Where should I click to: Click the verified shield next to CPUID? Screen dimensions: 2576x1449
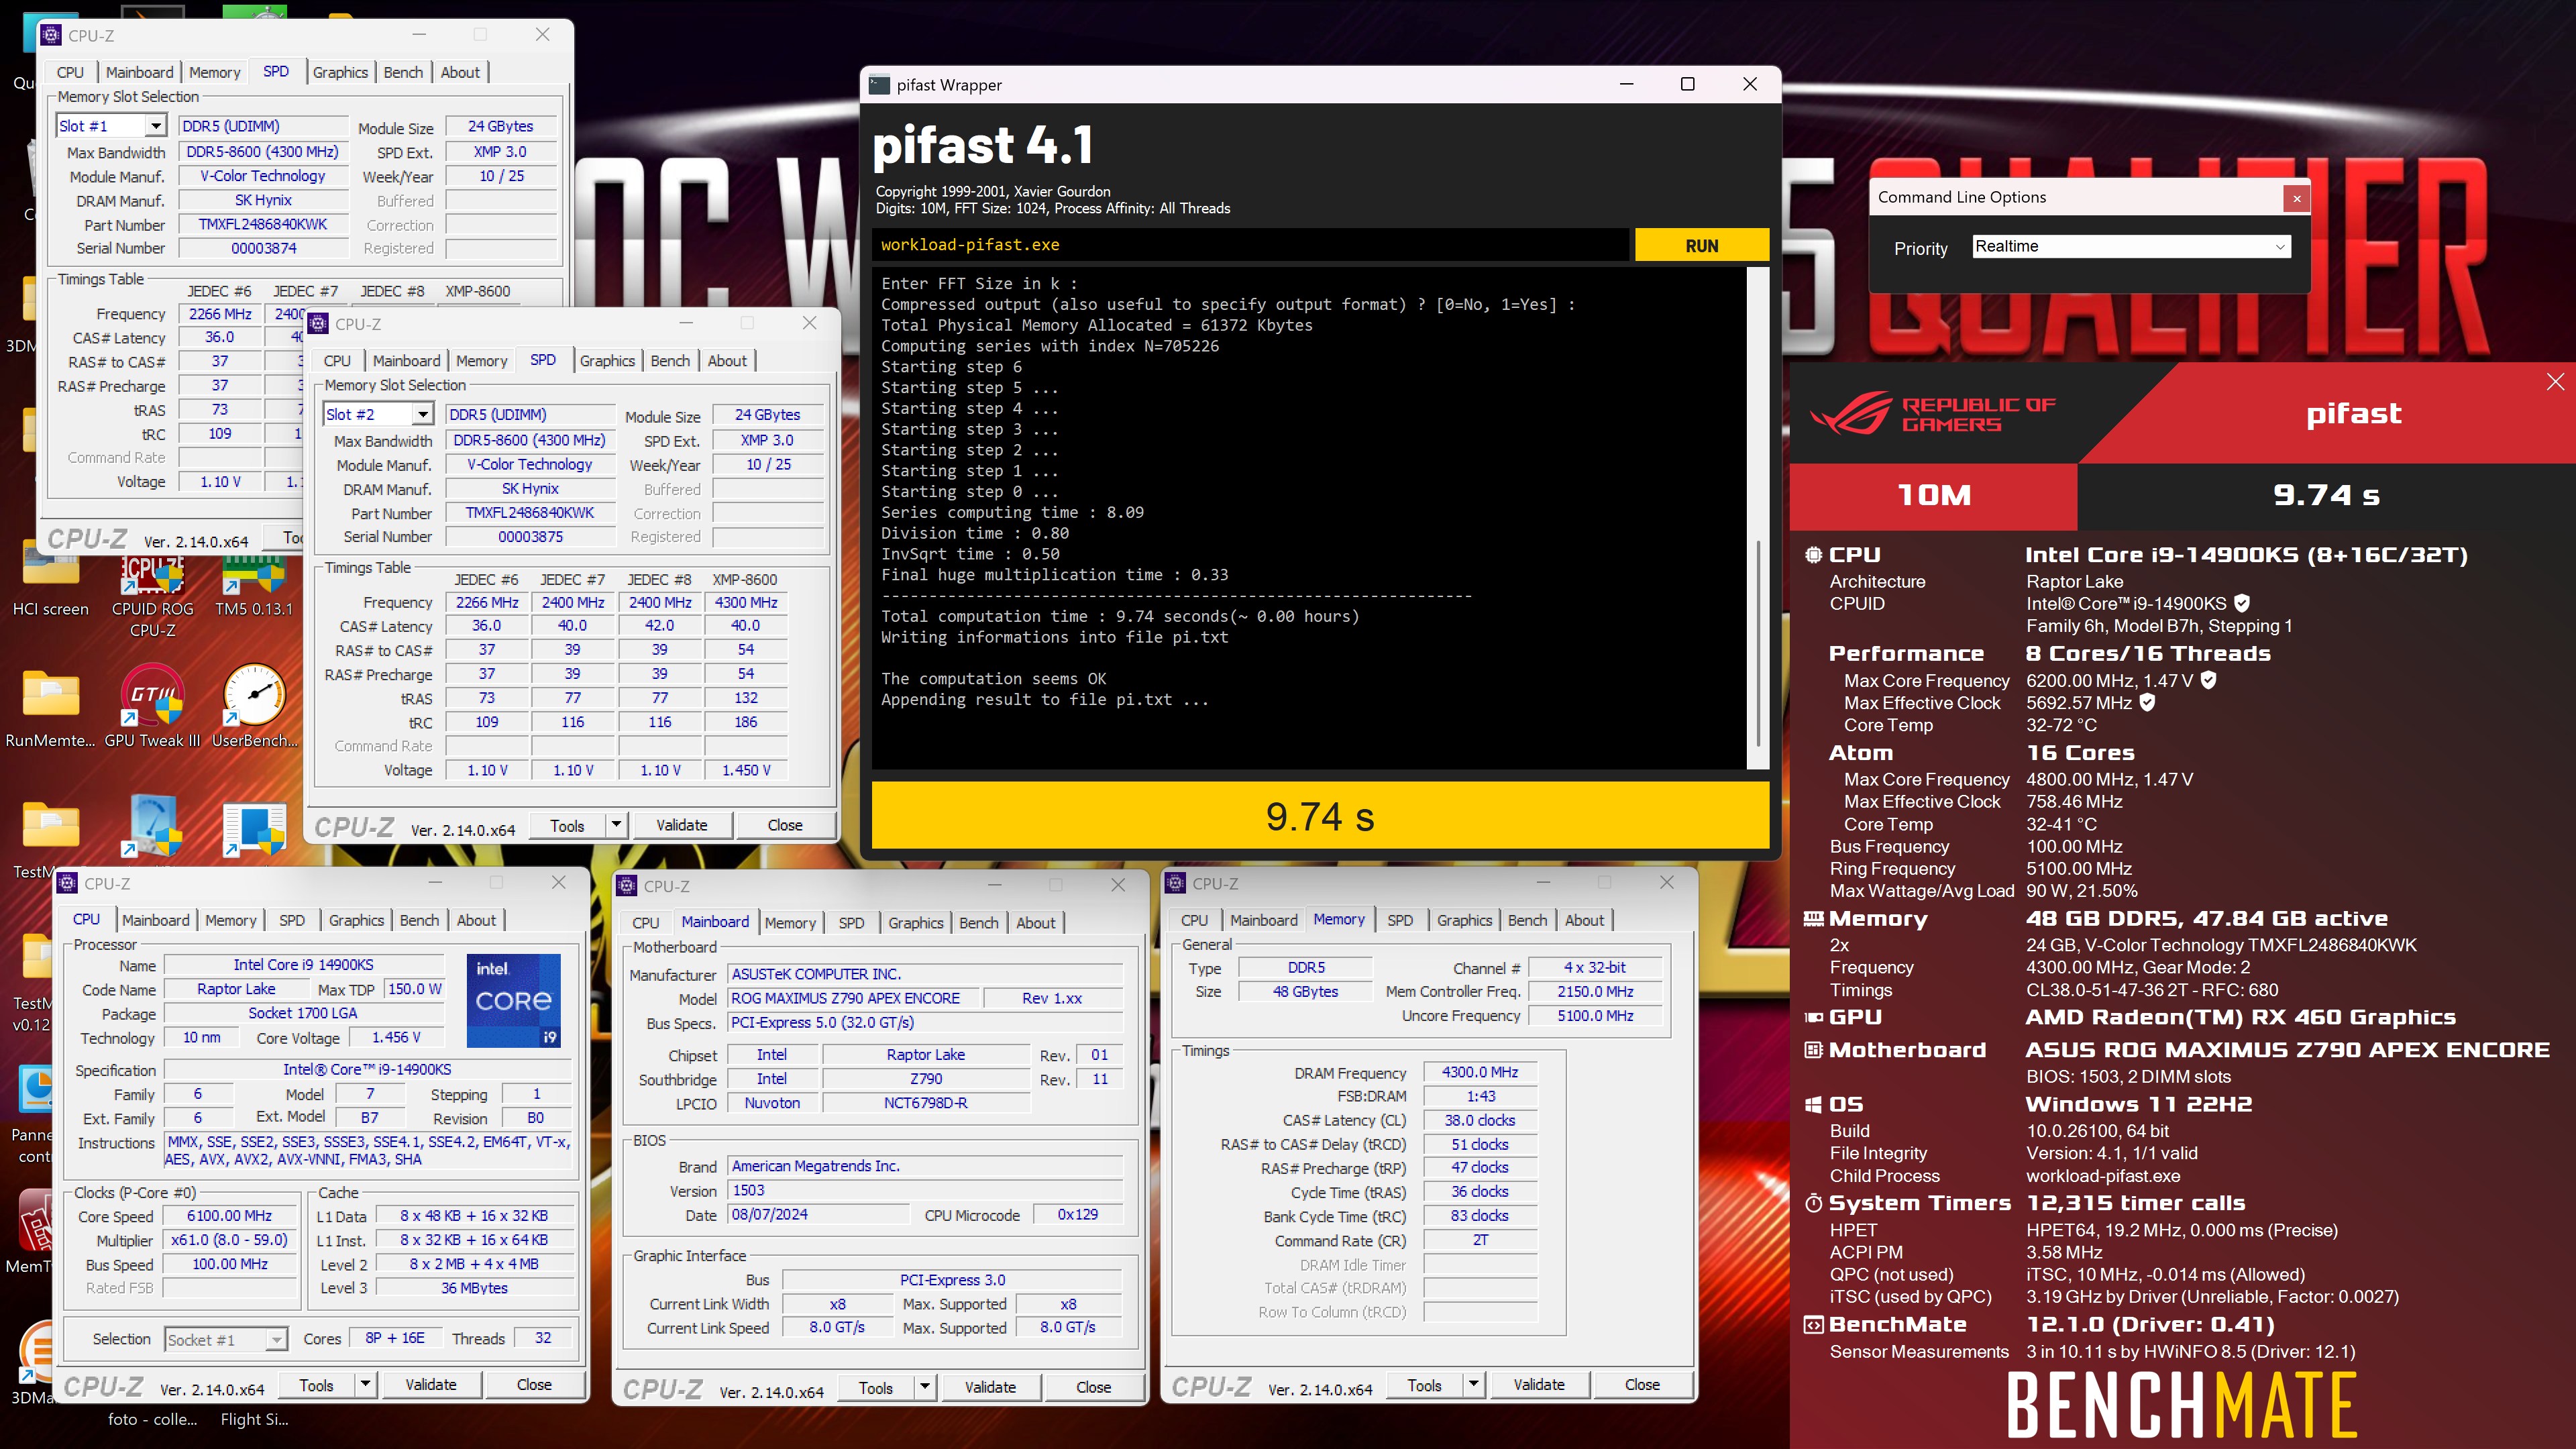(2242, 603)
